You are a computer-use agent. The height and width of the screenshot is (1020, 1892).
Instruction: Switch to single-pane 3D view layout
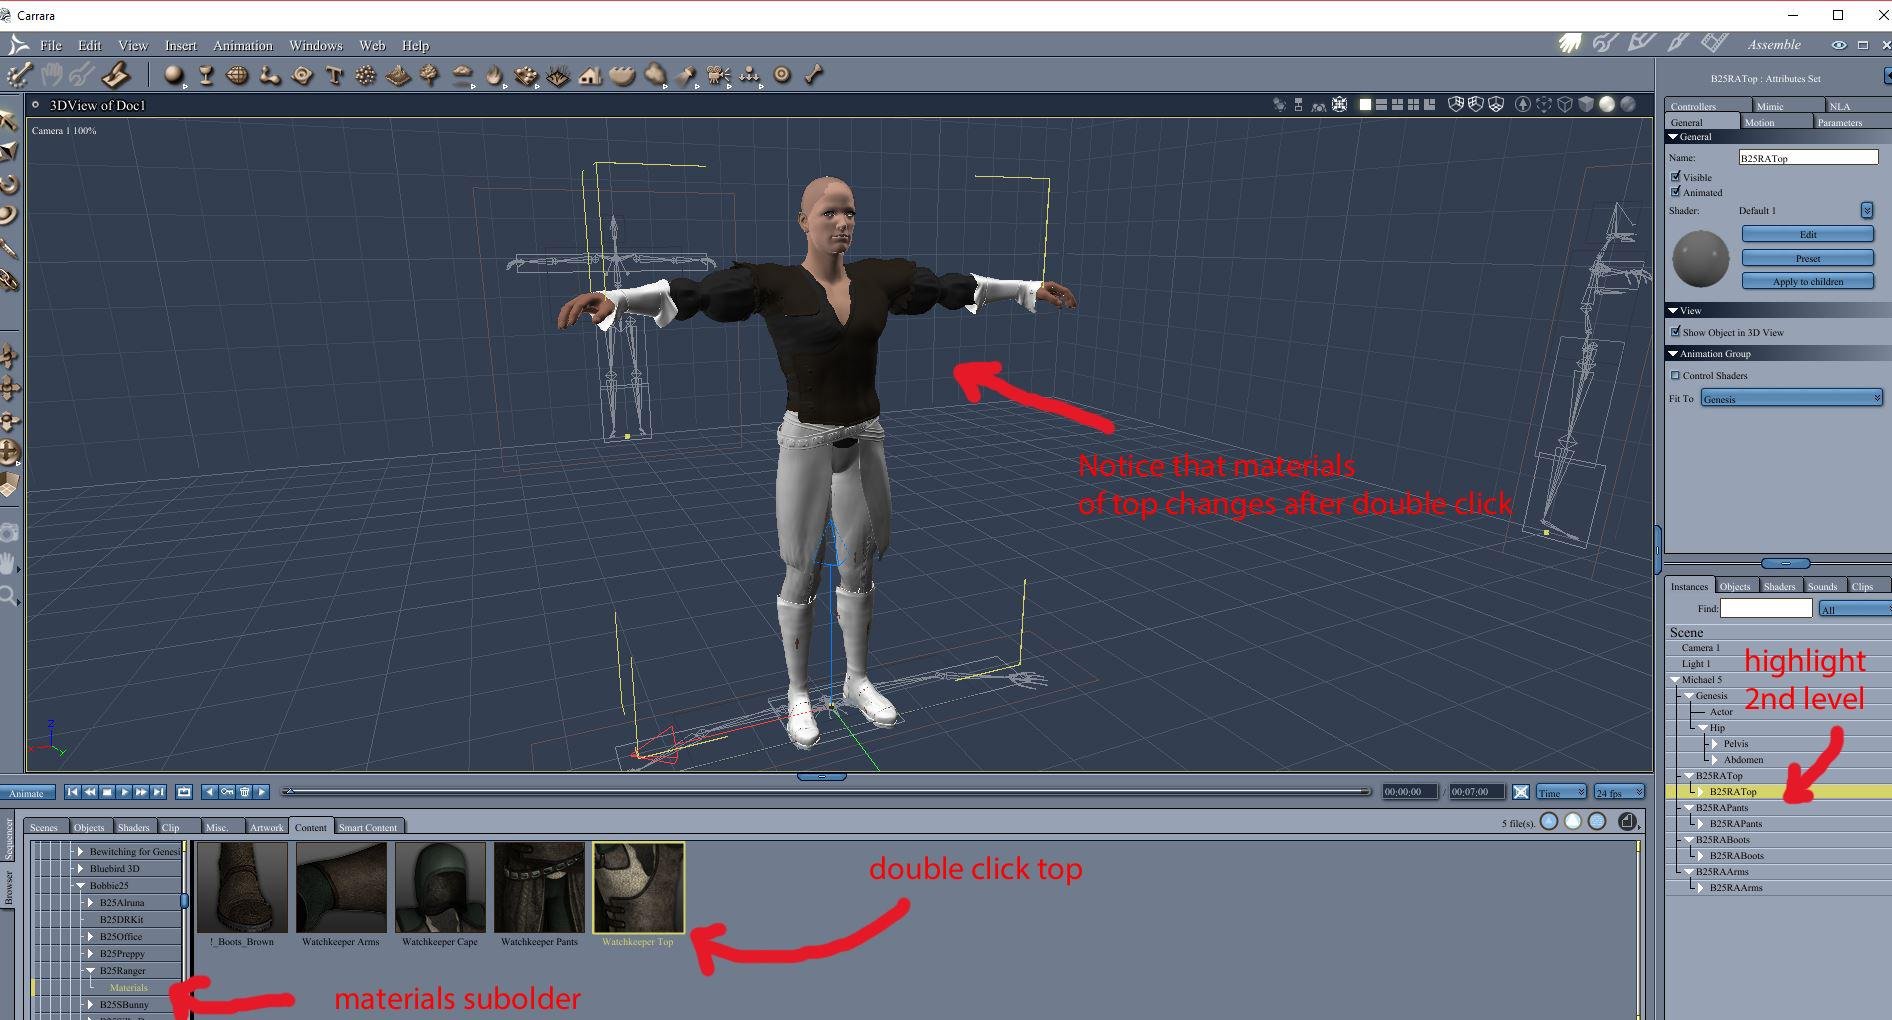coord(1365,104)
